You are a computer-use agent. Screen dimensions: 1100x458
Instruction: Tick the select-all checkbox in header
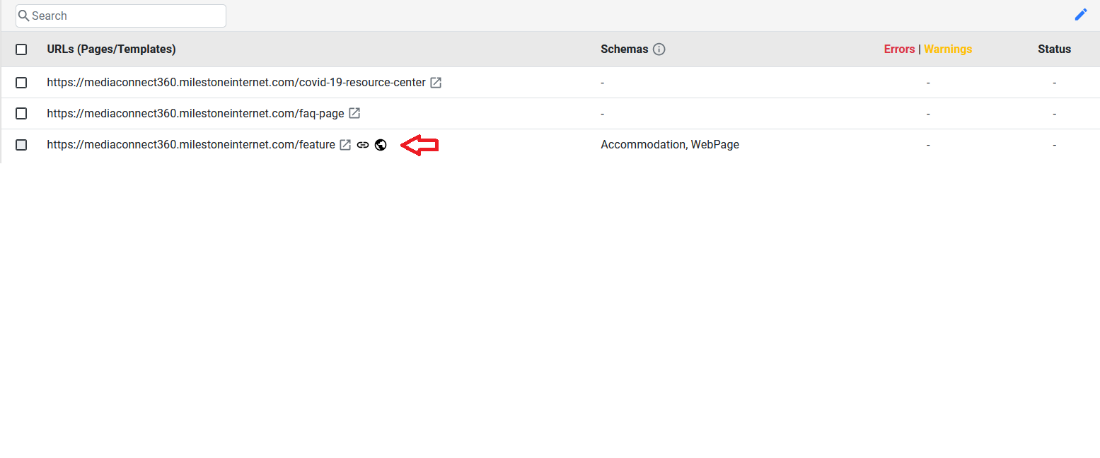pos(21,49)
